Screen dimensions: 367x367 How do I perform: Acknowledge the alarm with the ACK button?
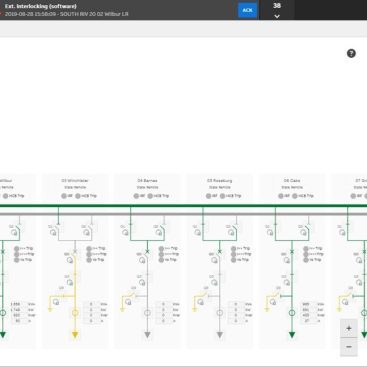point(247,10)
